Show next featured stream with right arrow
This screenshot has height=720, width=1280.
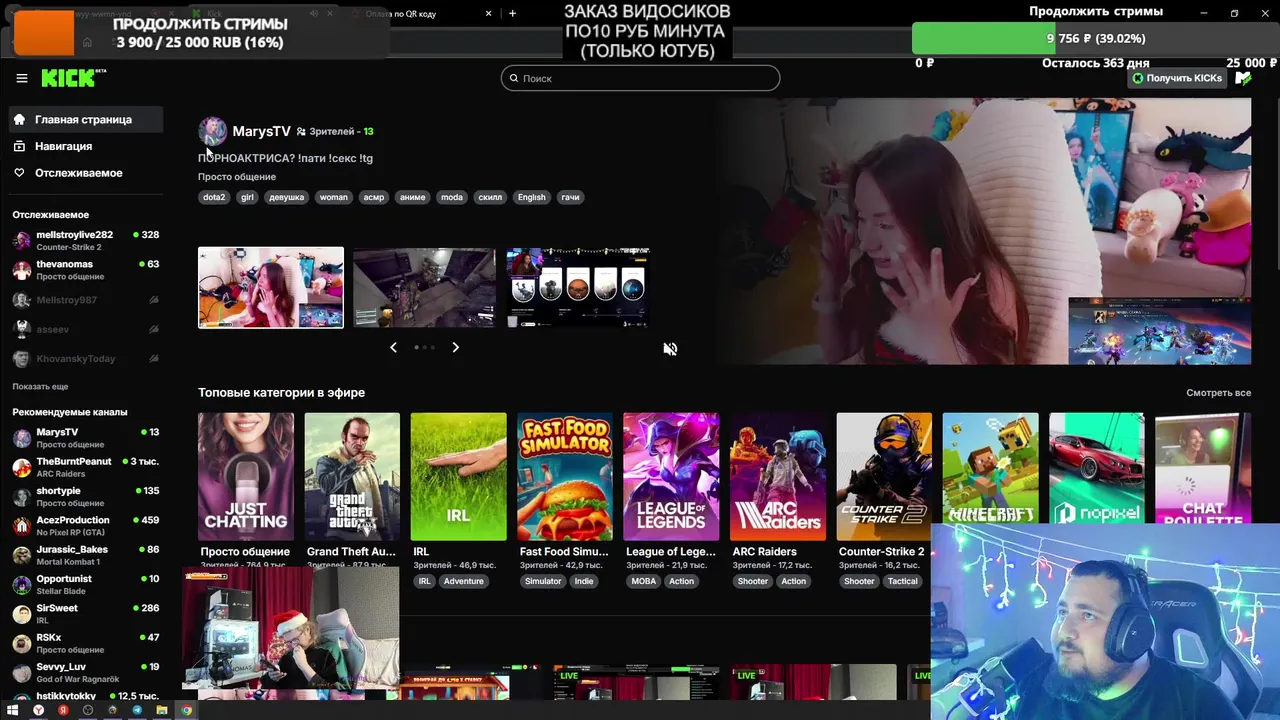click(x=455, y=347)
